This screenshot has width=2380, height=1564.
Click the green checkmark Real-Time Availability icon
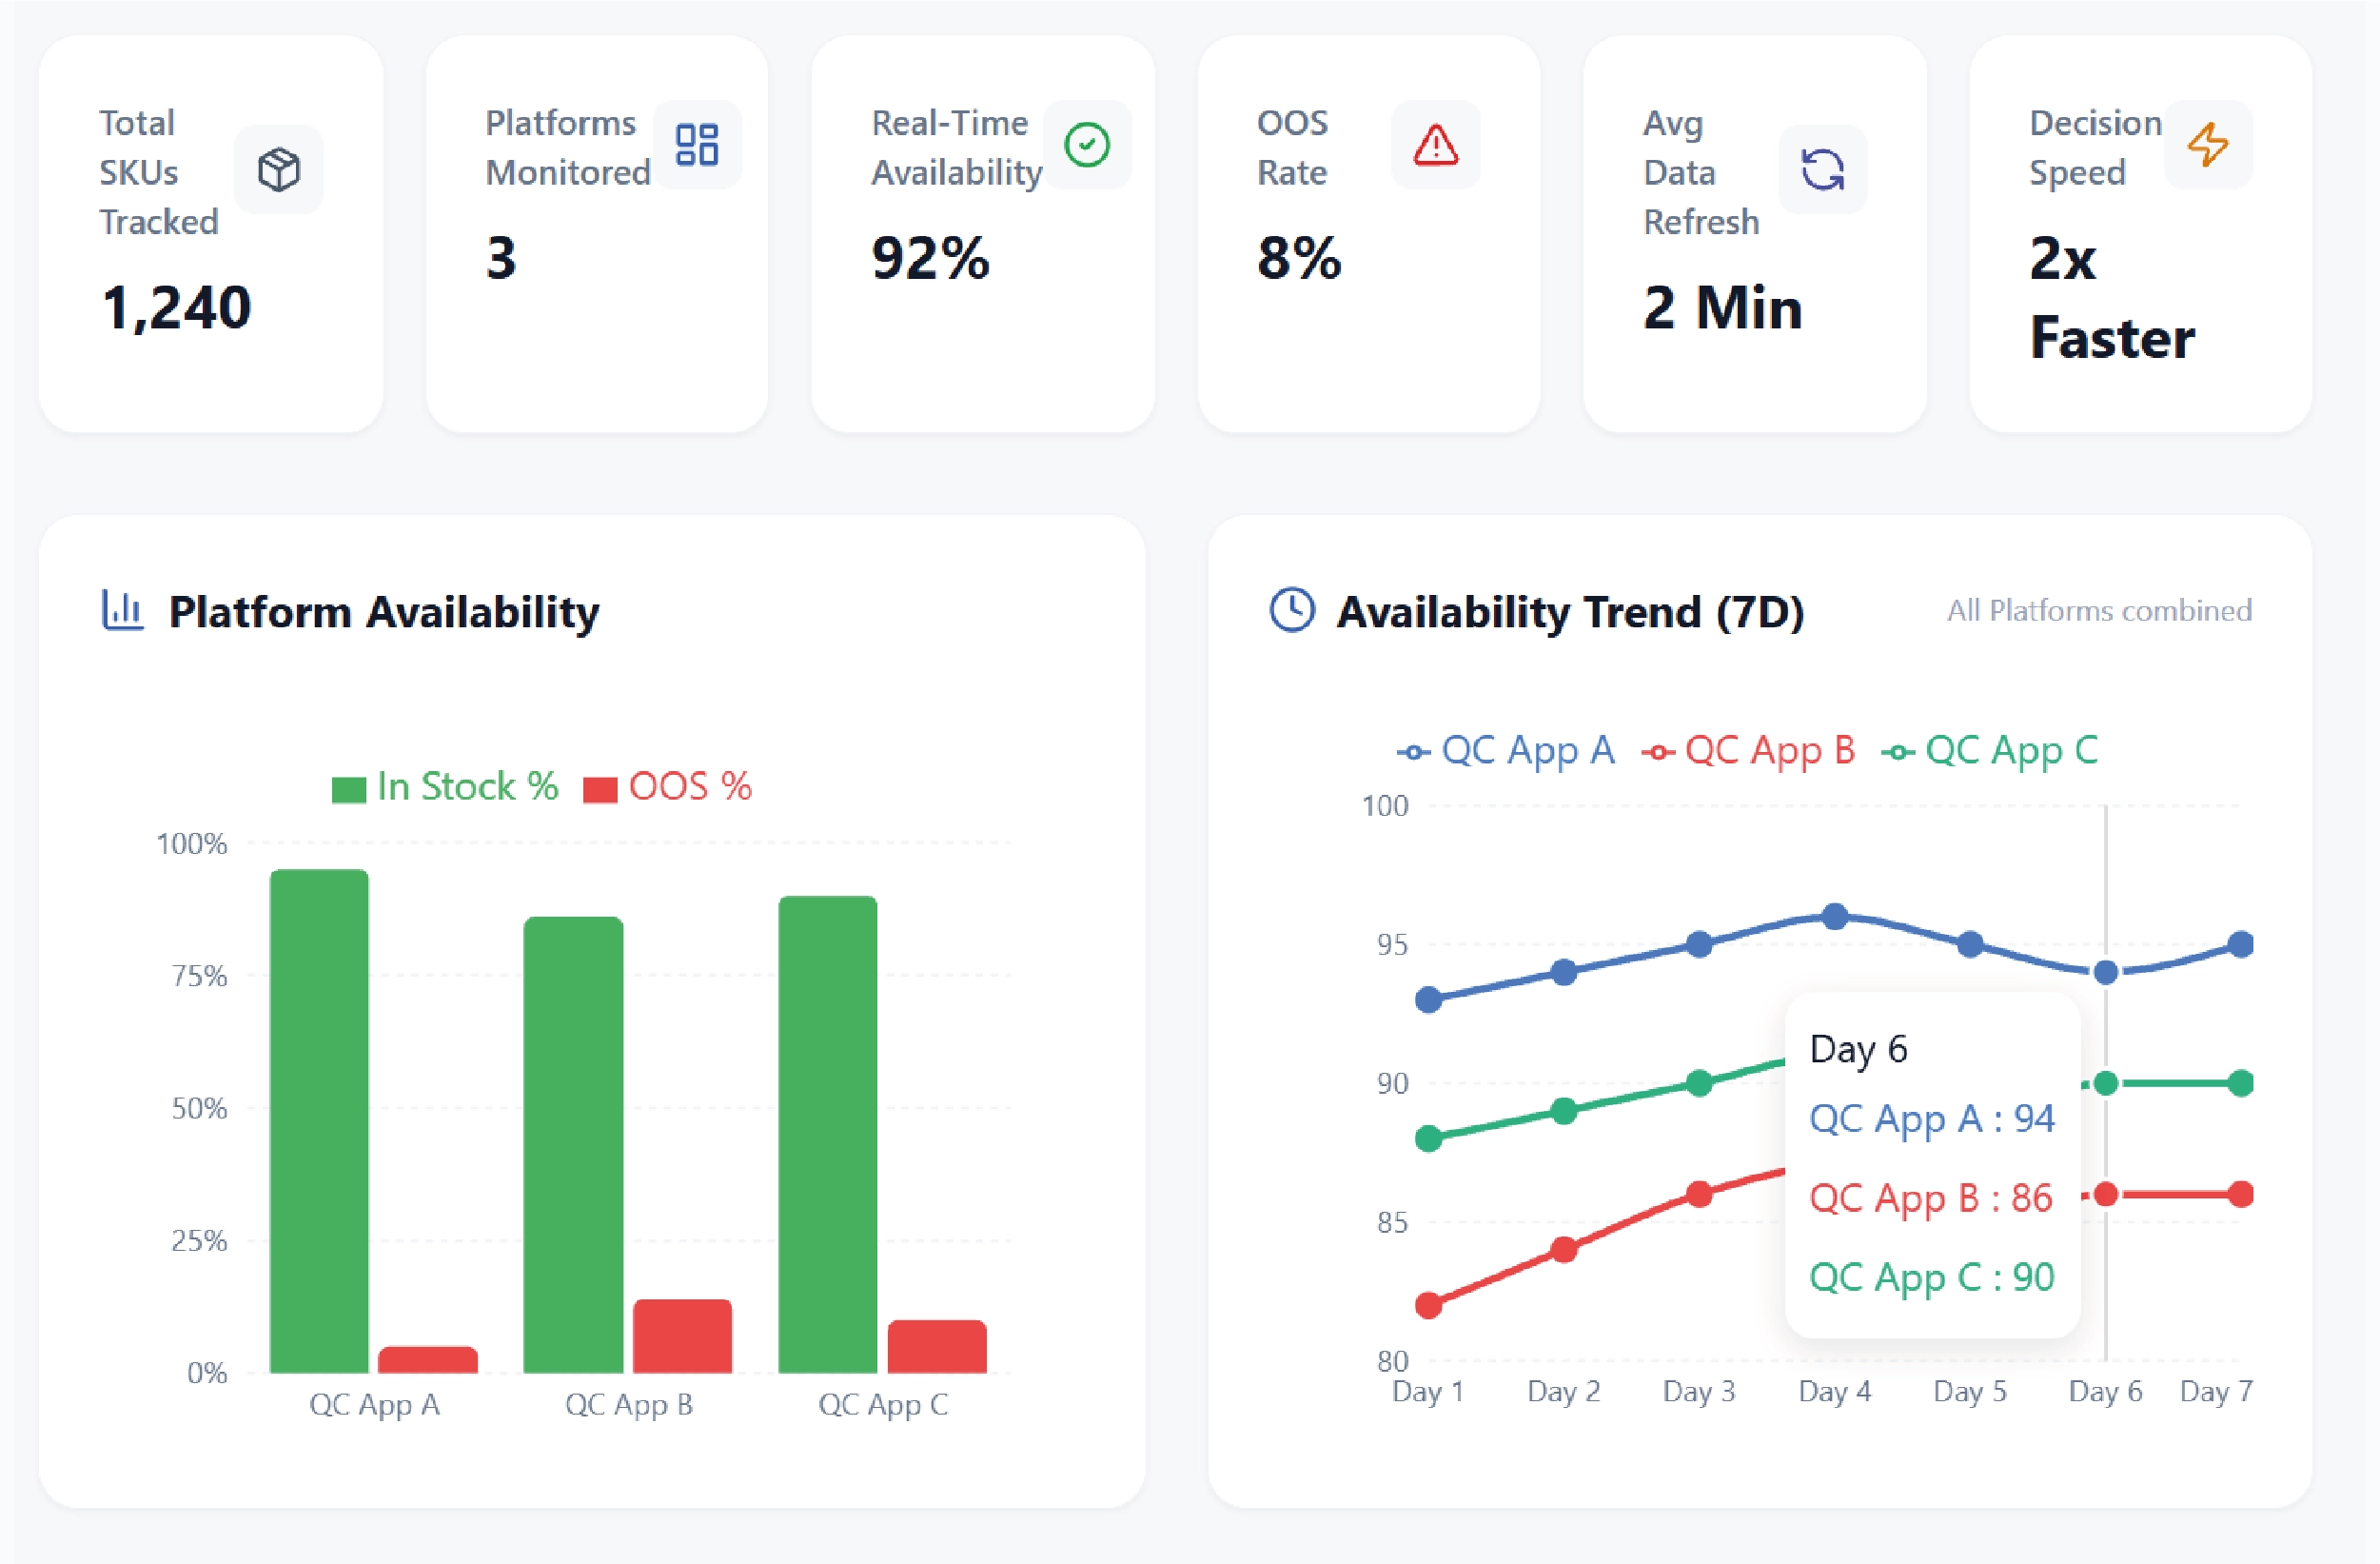(x=1087, y=144)
